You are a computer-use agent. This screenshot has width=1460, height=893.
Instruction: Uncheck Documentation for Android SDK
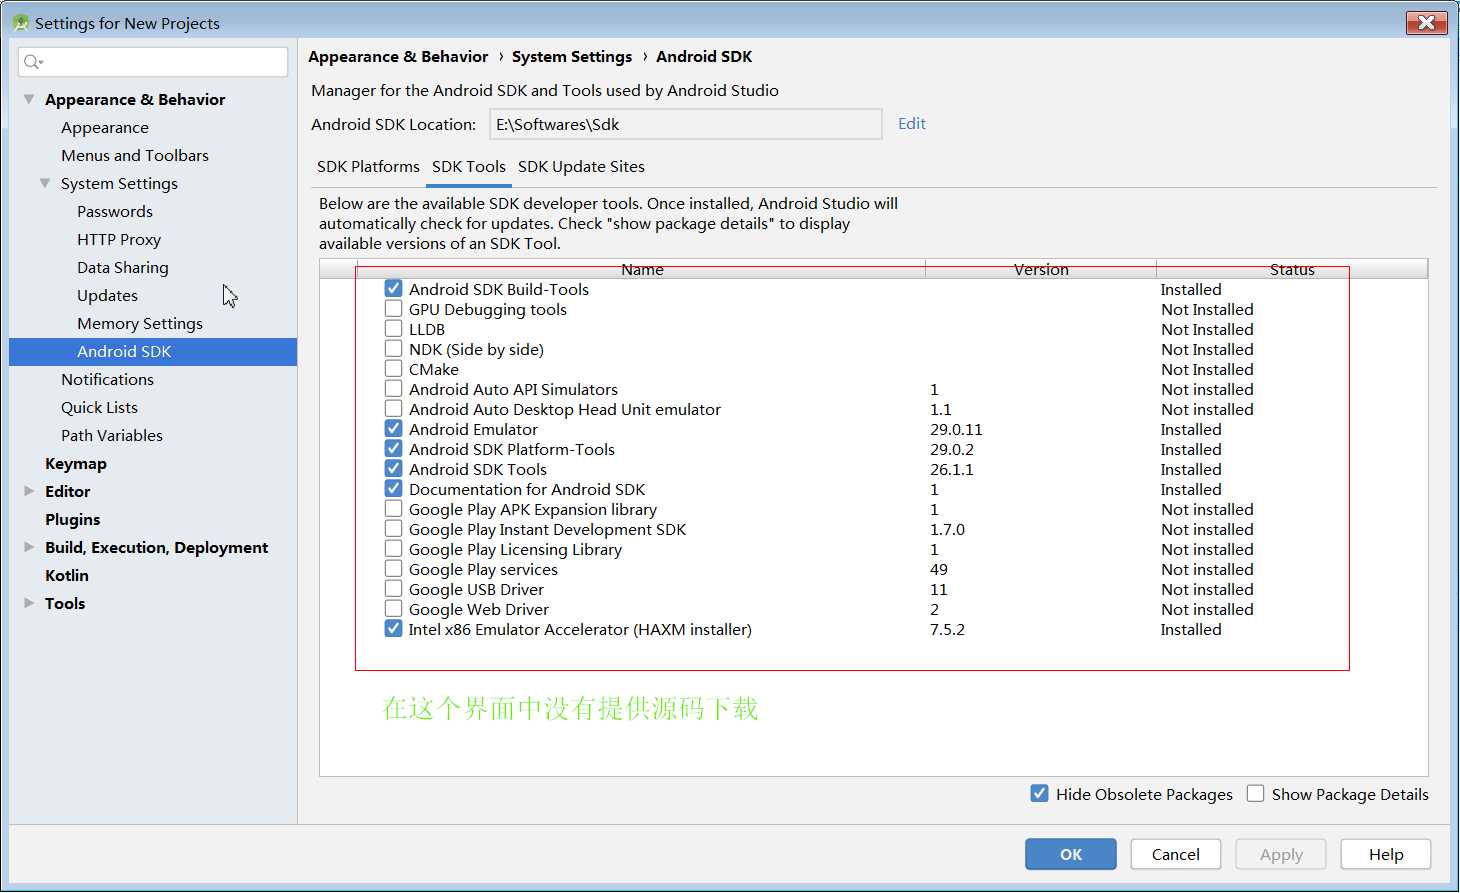[394, 488]
